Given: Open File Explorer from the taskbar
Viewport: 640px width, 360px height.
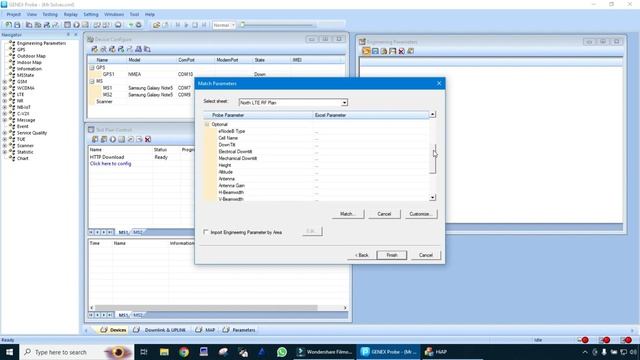Looking at the screenshot, I should click(164, 352).
